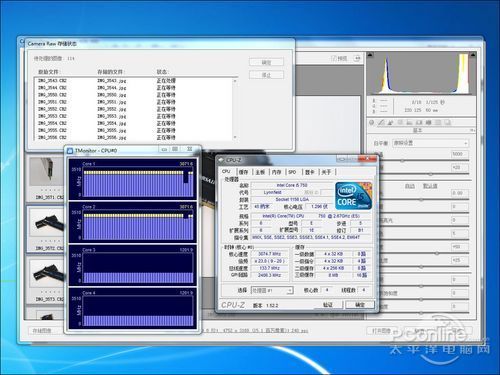Open the Snapshots panel icon
The image size is (500, 375).
447,122
